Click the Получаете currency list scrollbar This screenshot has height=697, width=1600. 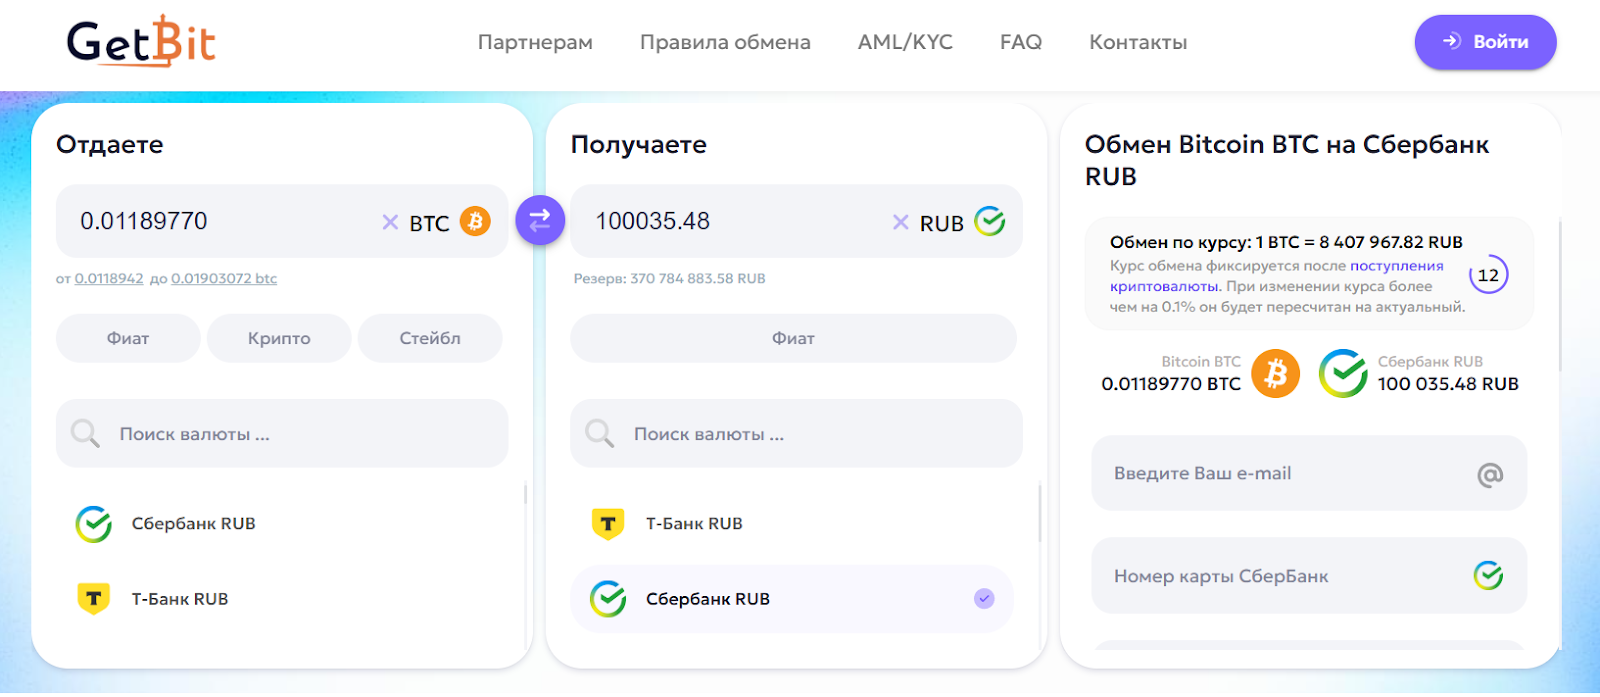[x=1039, y=513]
